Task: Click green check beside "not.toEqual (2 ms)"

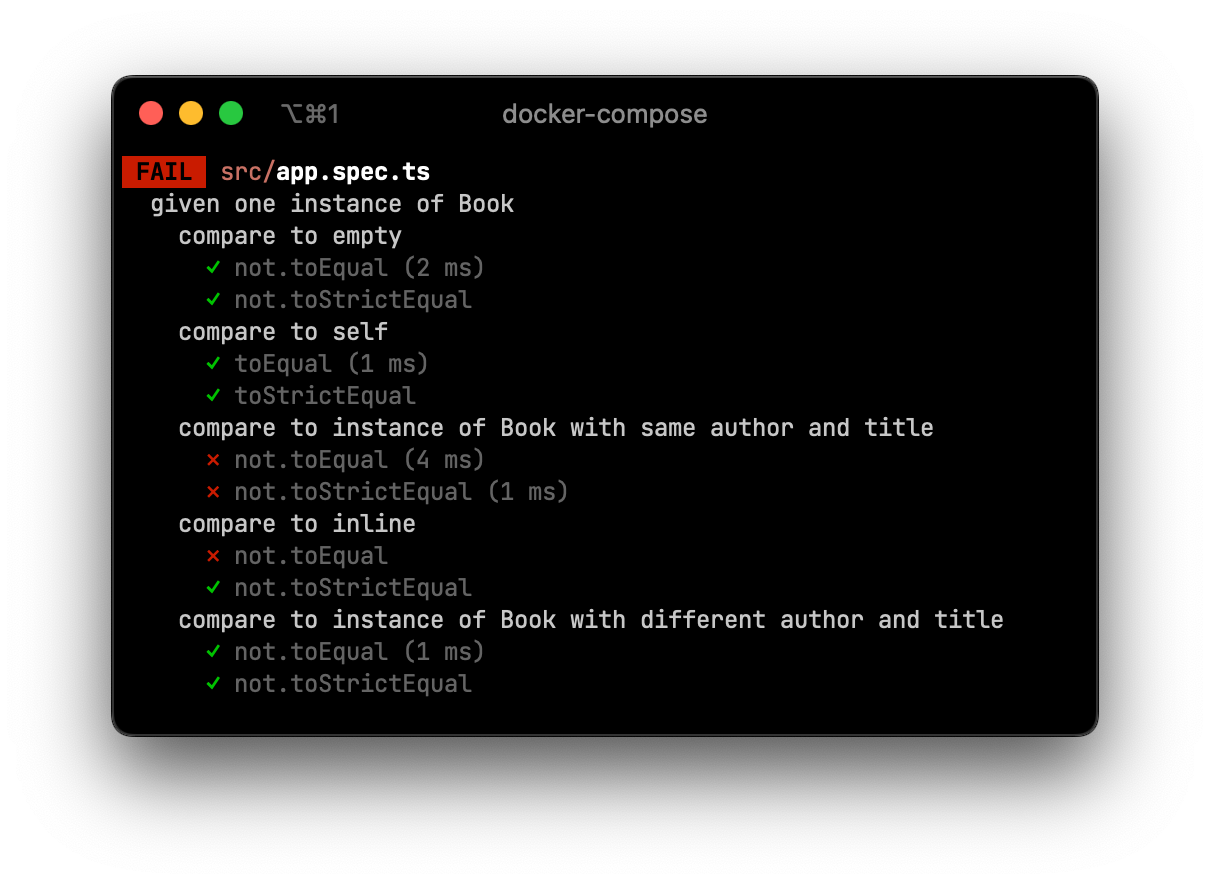Action: 213,268
